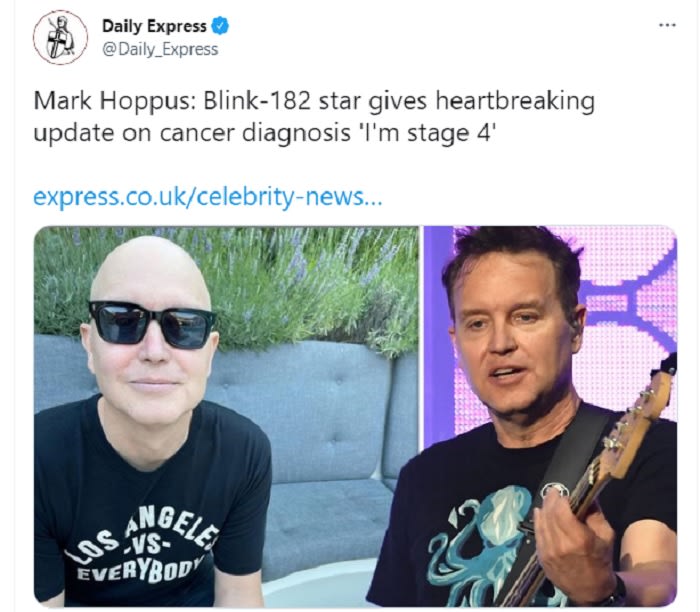Click the Daily Express display name

click(x=154, y=26)
